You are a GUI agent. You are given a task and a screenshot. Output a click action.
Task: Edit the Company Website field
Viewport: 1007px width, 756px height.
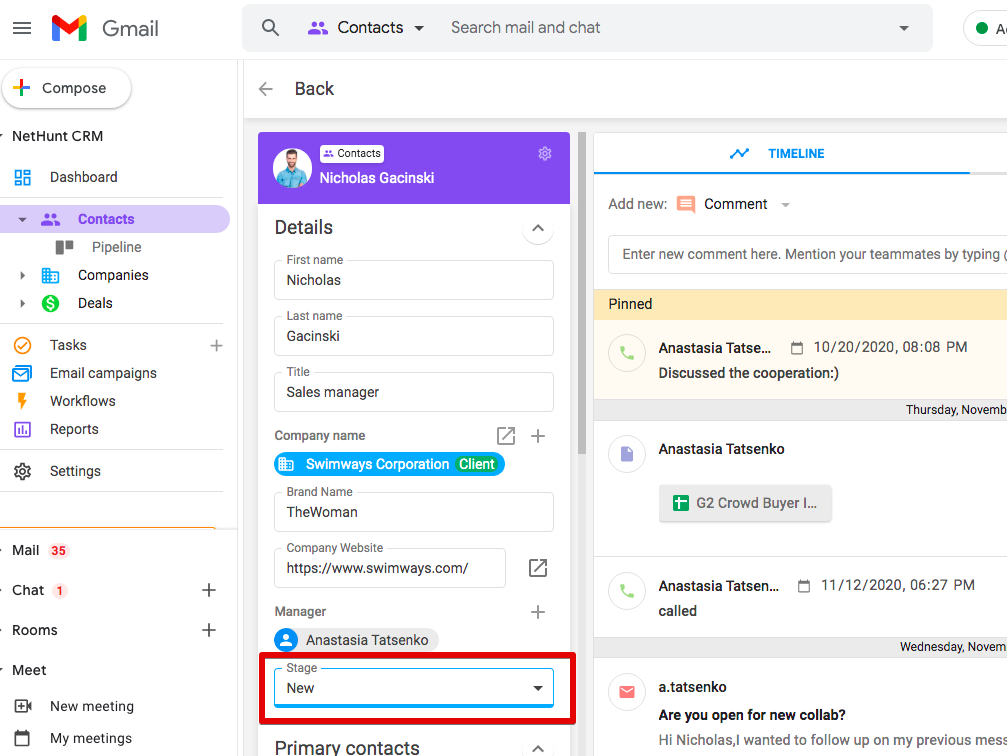pyautogui.click(x=390, y=568)
